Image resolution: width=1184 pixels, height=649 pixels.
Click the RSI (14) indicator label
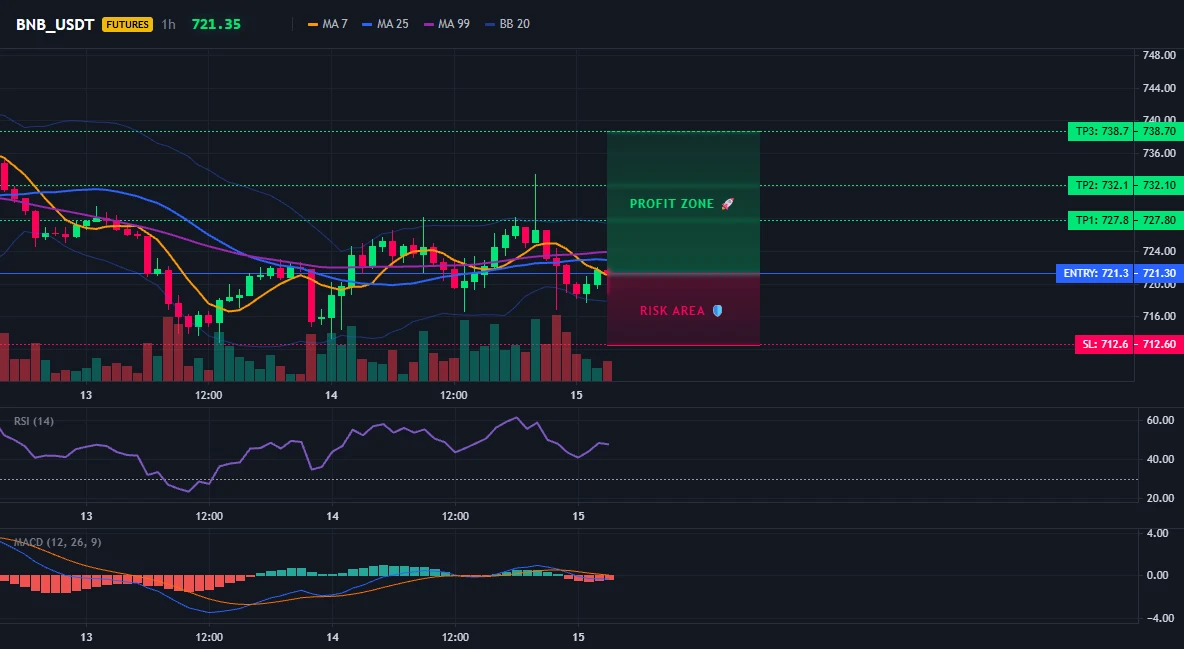tap(34, 421)
